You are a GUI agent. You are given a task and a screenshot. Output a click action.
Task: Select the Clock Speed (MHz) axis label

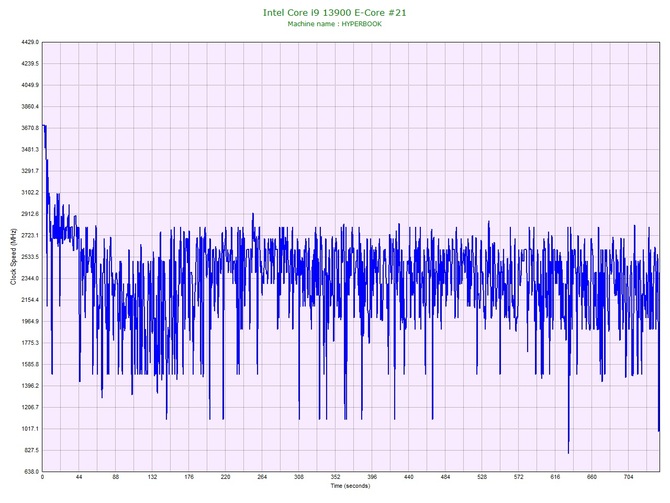pyautogui.click(x=14, y=257)
